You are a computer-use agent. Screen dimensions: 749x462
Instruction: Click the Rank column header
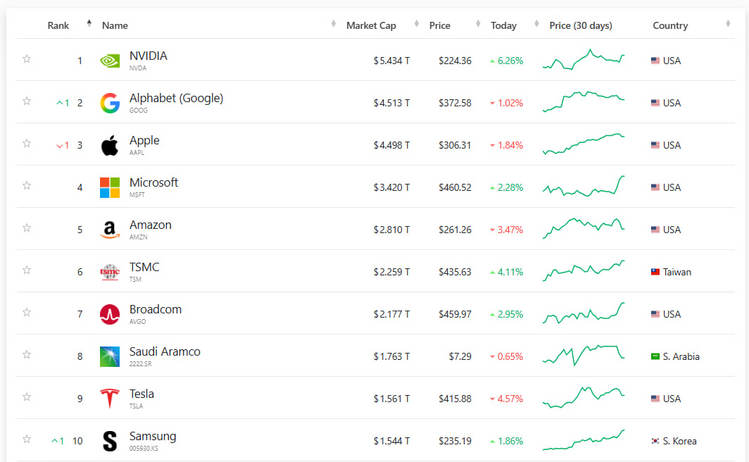pos(58,26)
